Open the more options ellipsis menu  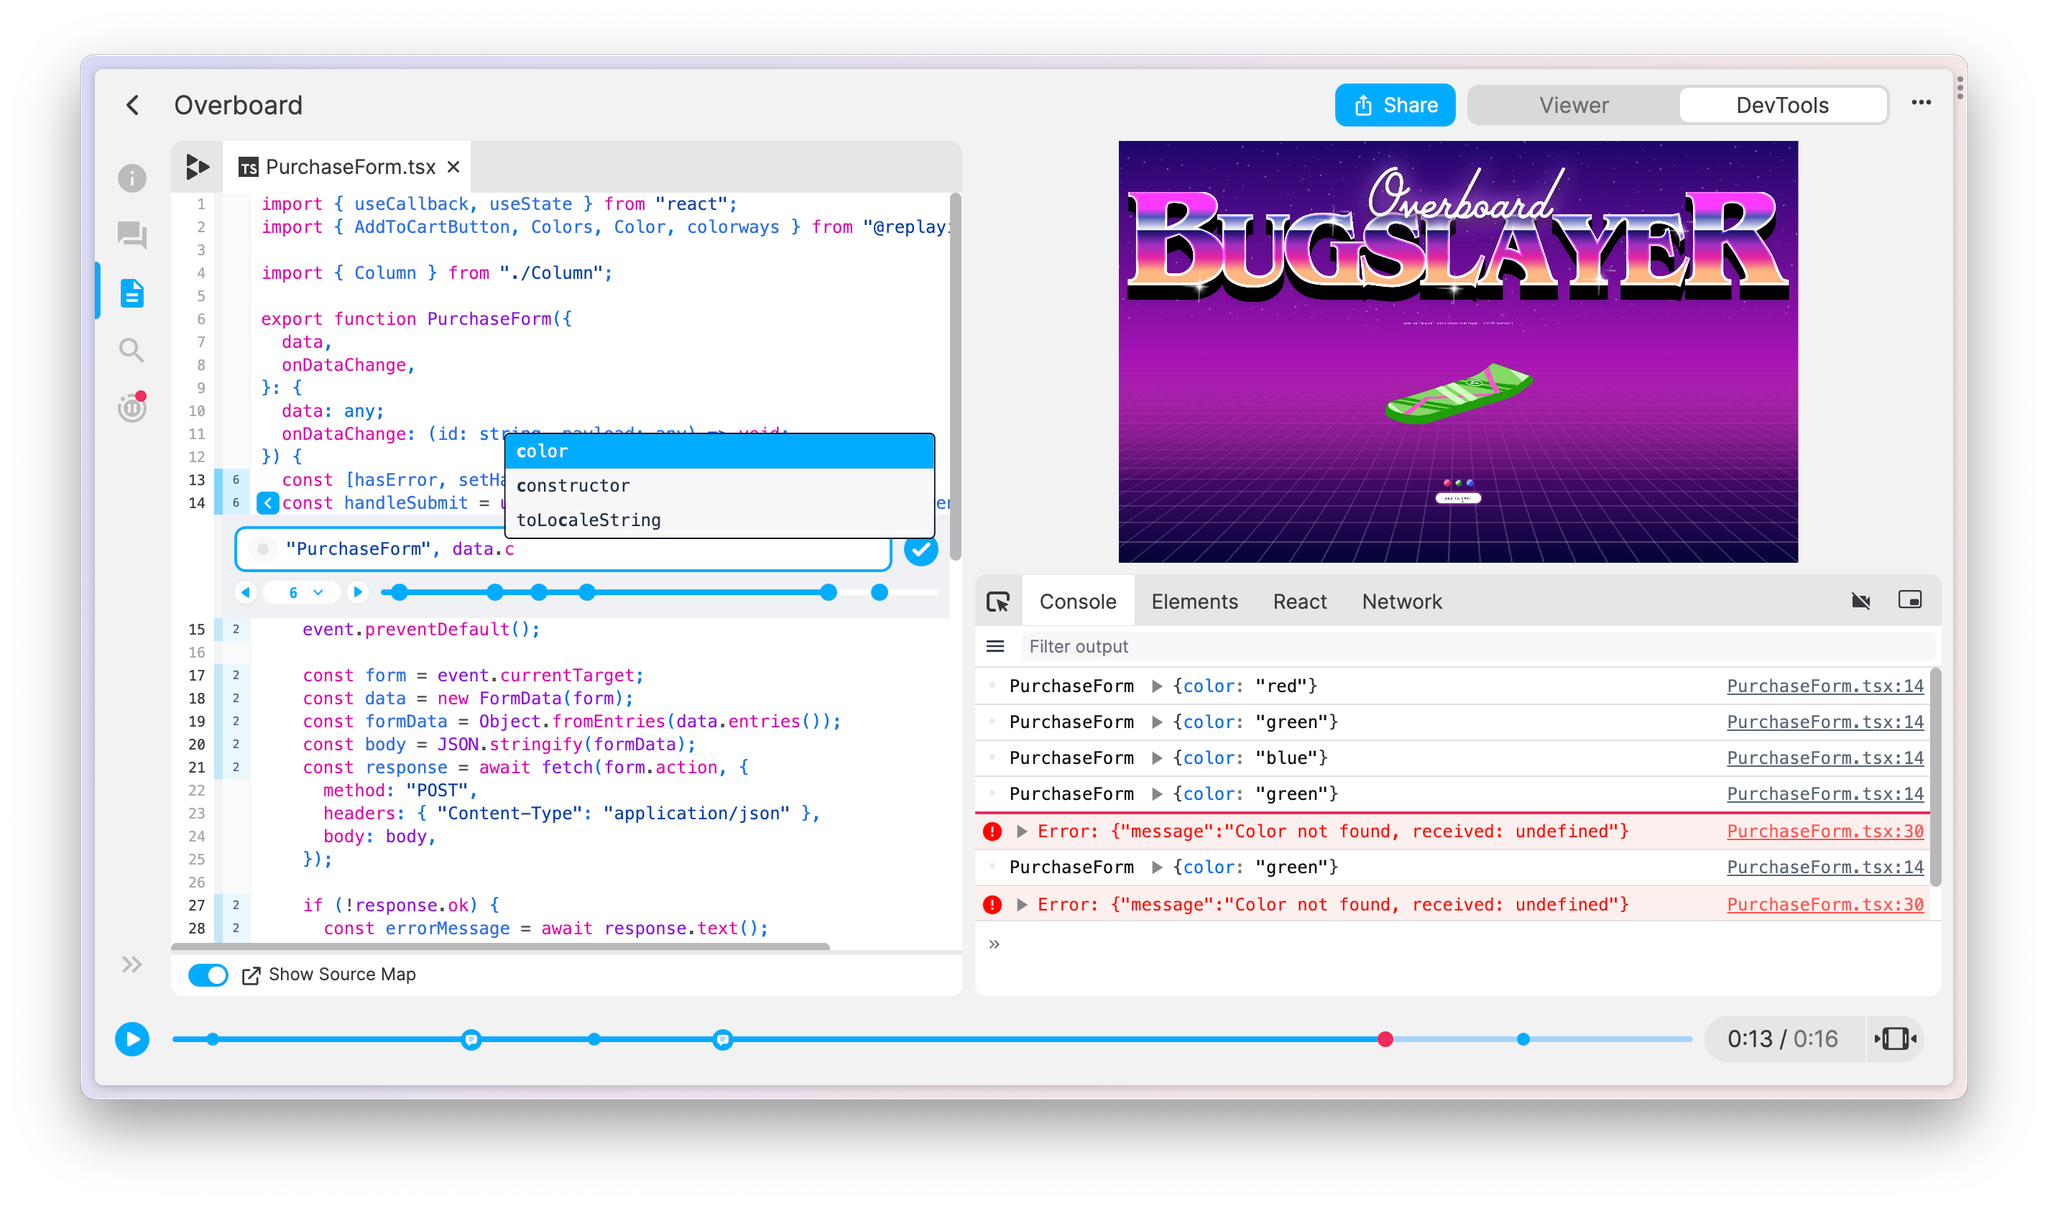point(1921,103)
